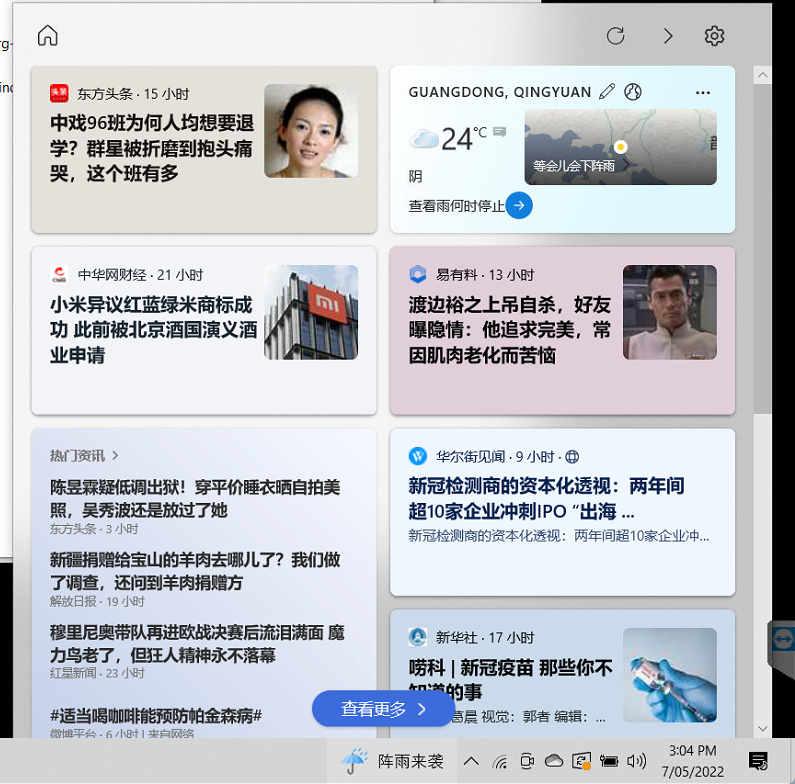Edit the Guangdong, Qingyuan location with pencil
This screenshot has width=795, height=784.
tap(607, 92)
